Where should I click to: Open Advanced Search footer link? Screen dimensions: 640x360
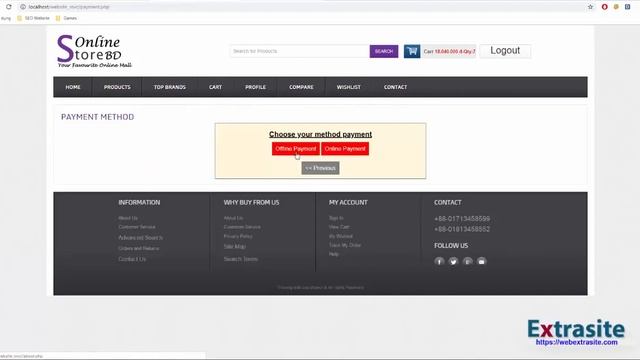140,238
